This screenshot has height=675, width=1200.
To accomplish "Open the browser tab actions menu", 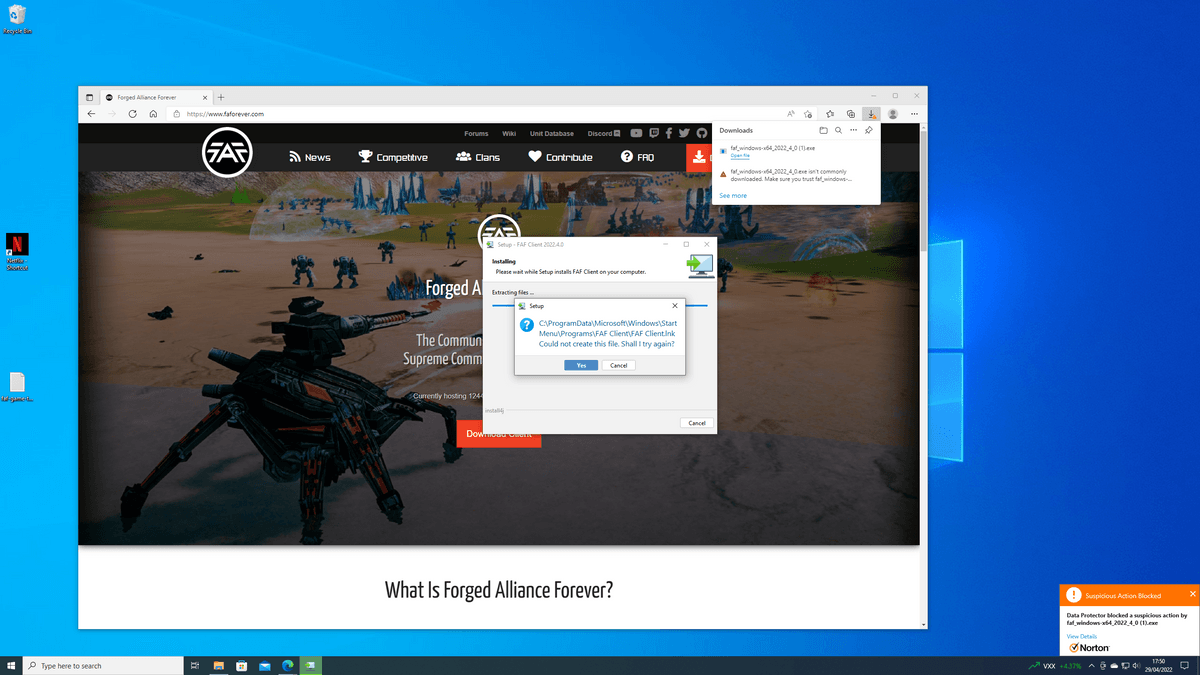I will [89, 97].
